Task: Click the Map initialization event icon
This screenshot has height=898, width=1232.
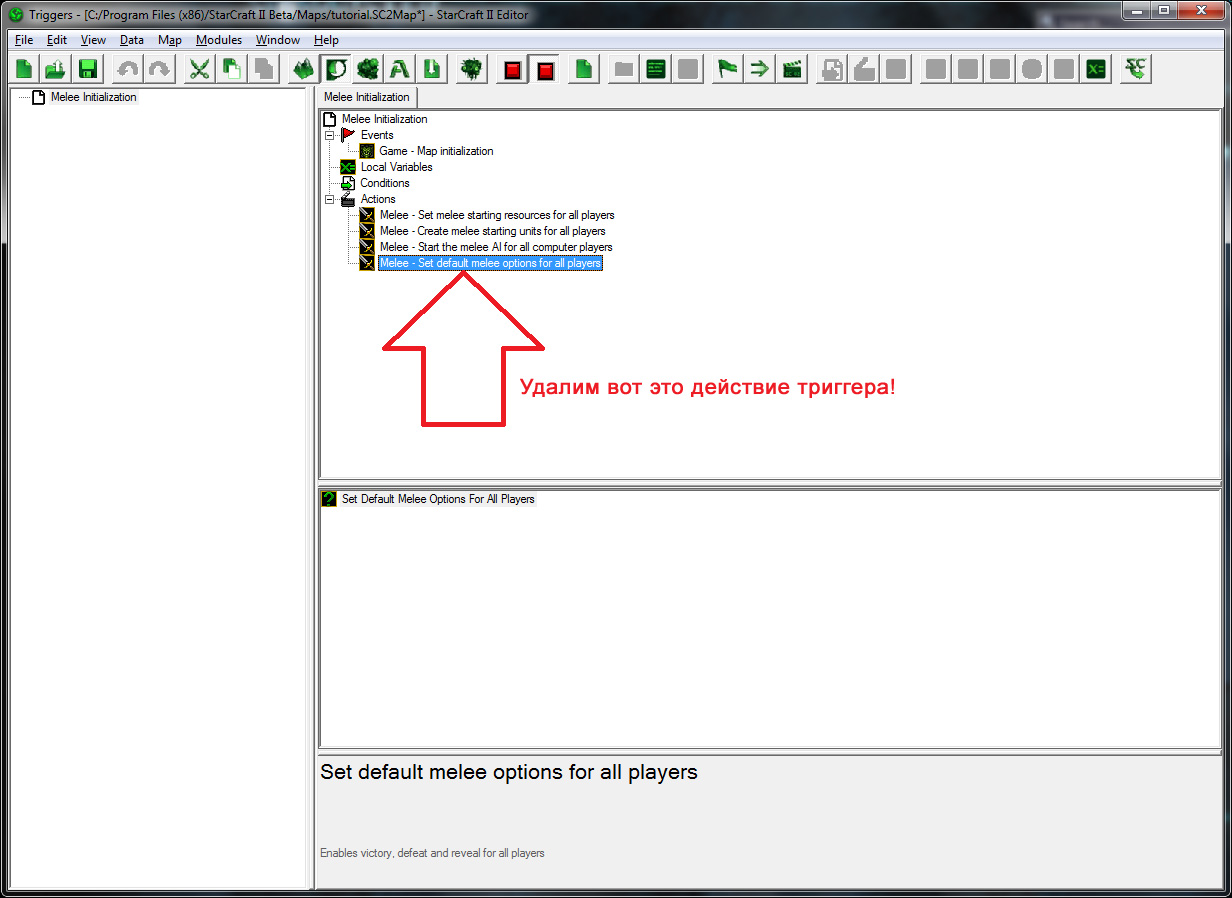Action: (367, 151)
